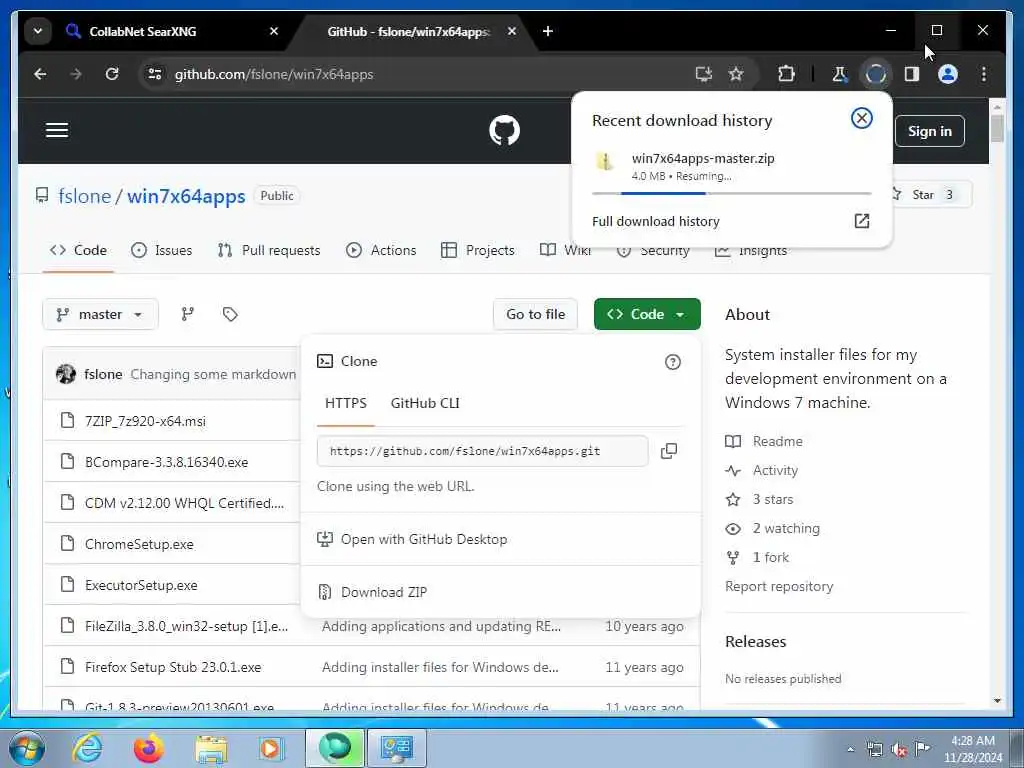Viewport: 1024px width, 768px height.
Task: Go back to previous page
Action: (x=40, y=74)
